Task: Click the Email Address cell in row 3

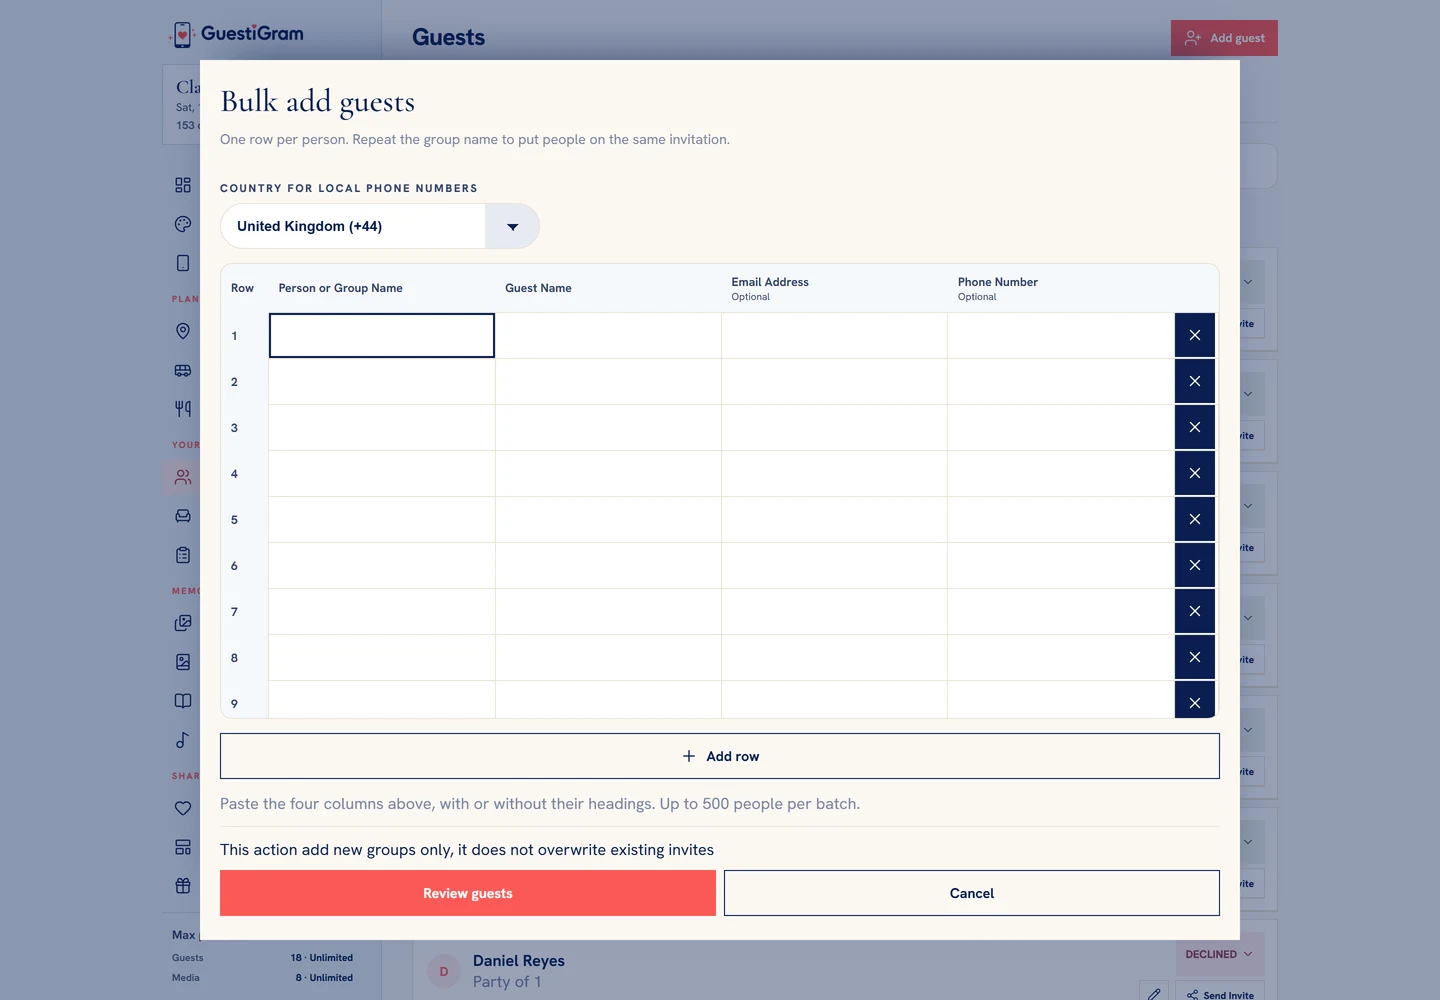Action: pyautogui.click(x=834, y=427)
